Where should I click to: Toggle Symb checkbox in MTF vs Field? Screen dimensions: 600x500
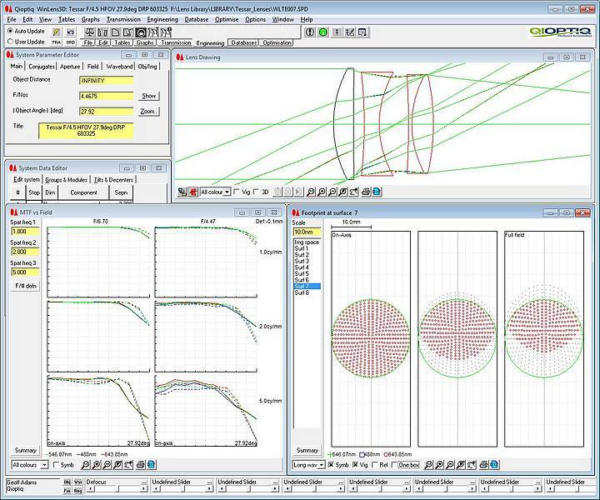click(56, 465)
